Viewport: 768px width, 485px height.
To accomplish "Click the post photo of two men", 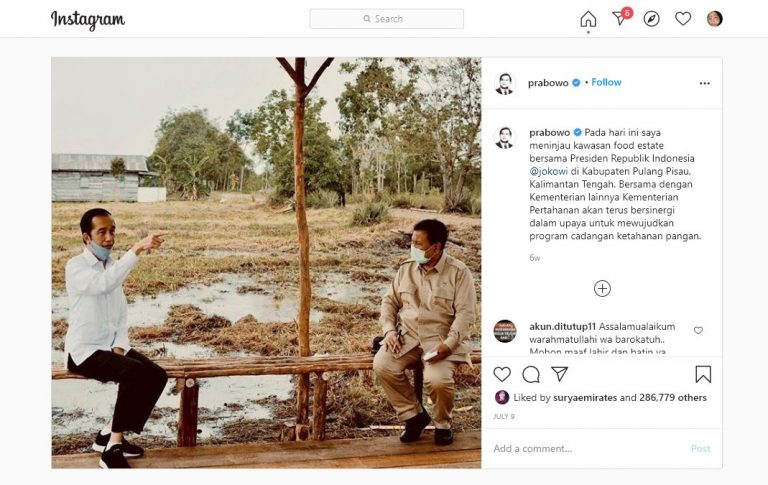I will 266,263.
